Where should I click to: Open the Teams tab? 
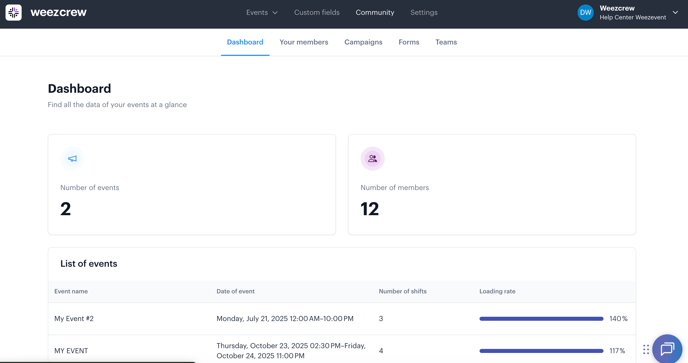coord(446,42)
